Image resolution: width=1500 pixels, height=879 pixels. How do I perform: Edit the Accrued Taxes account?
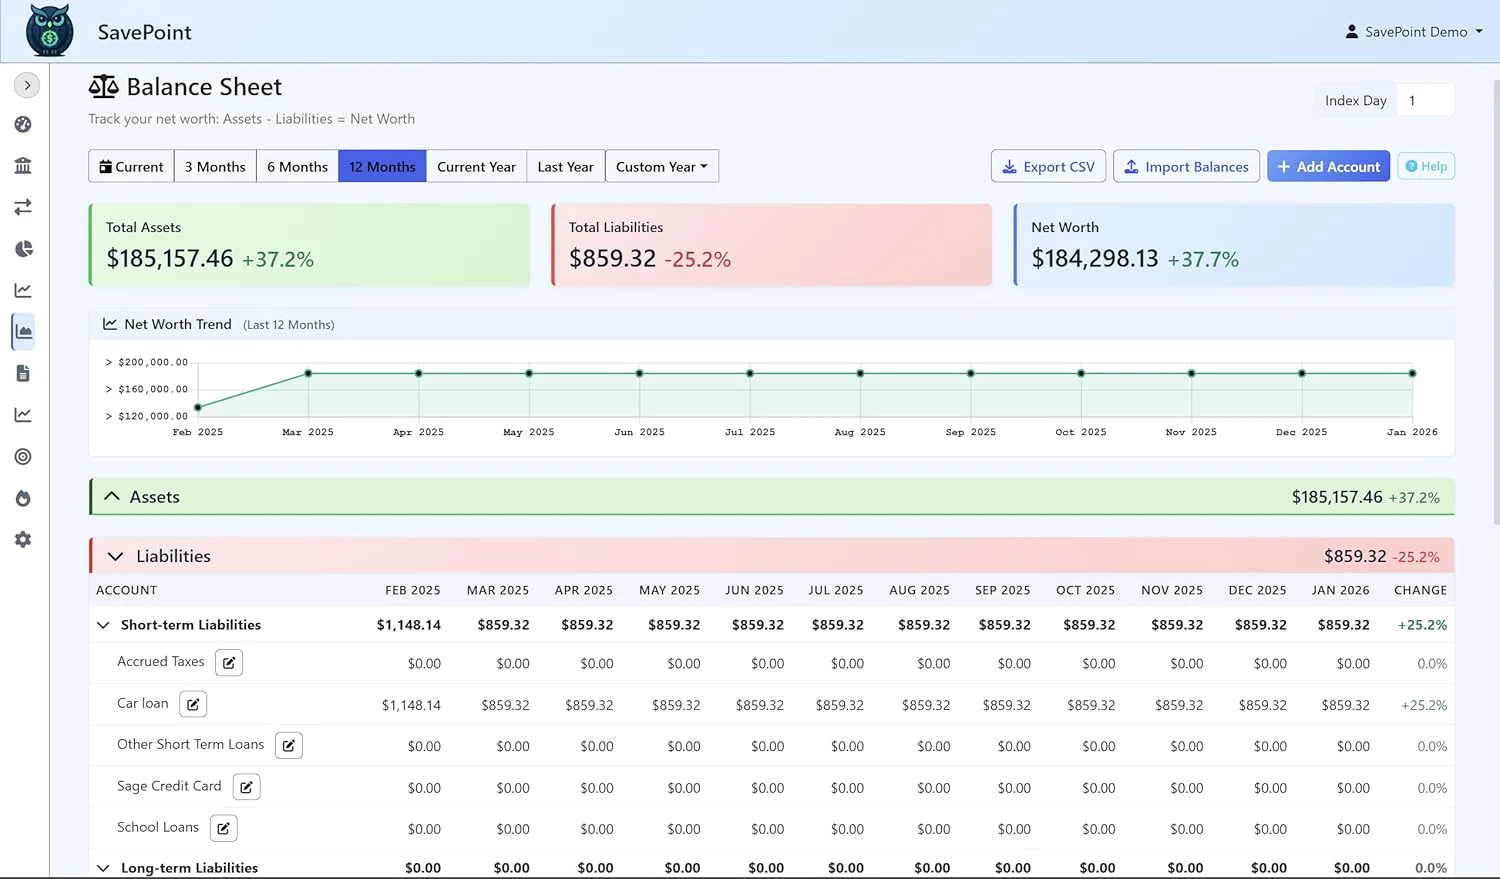coord(229,662)
